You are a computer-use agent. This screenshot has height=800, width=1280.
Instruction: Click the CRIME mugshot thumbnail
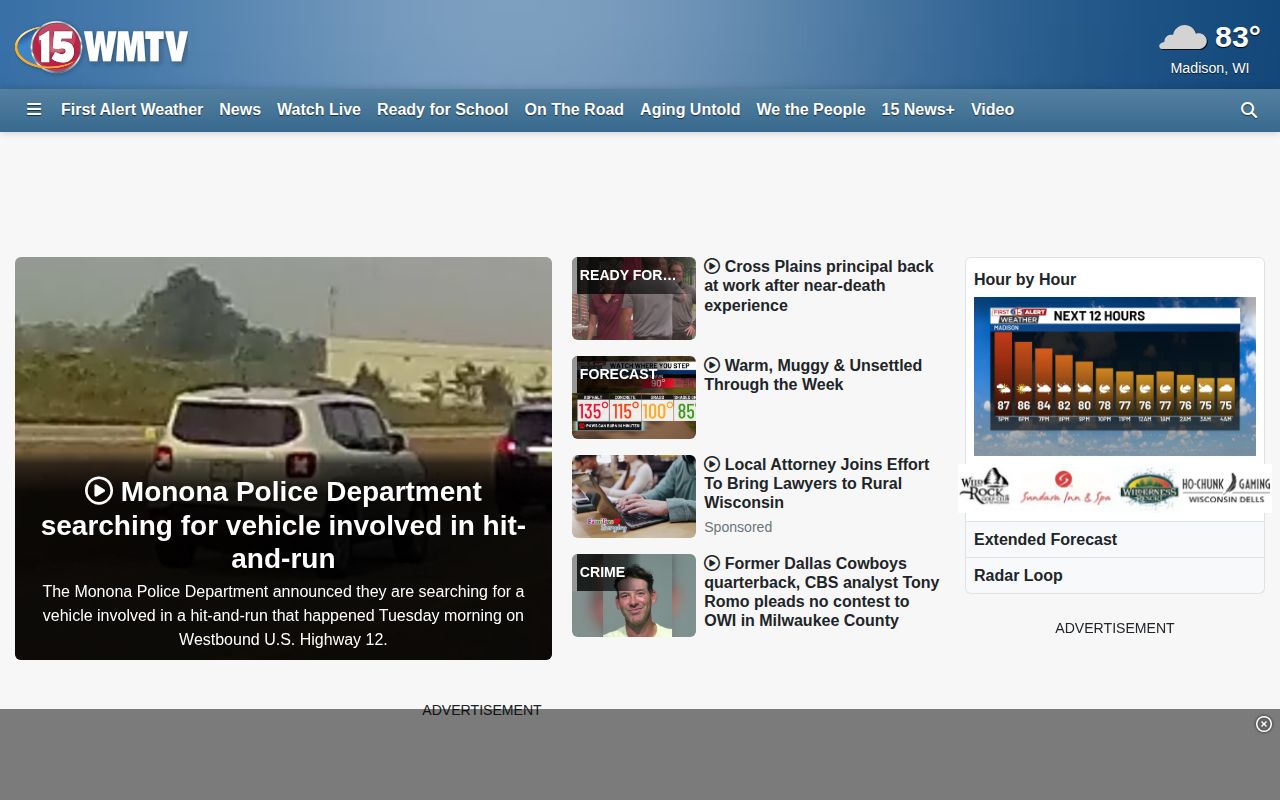tap(634, 595)
